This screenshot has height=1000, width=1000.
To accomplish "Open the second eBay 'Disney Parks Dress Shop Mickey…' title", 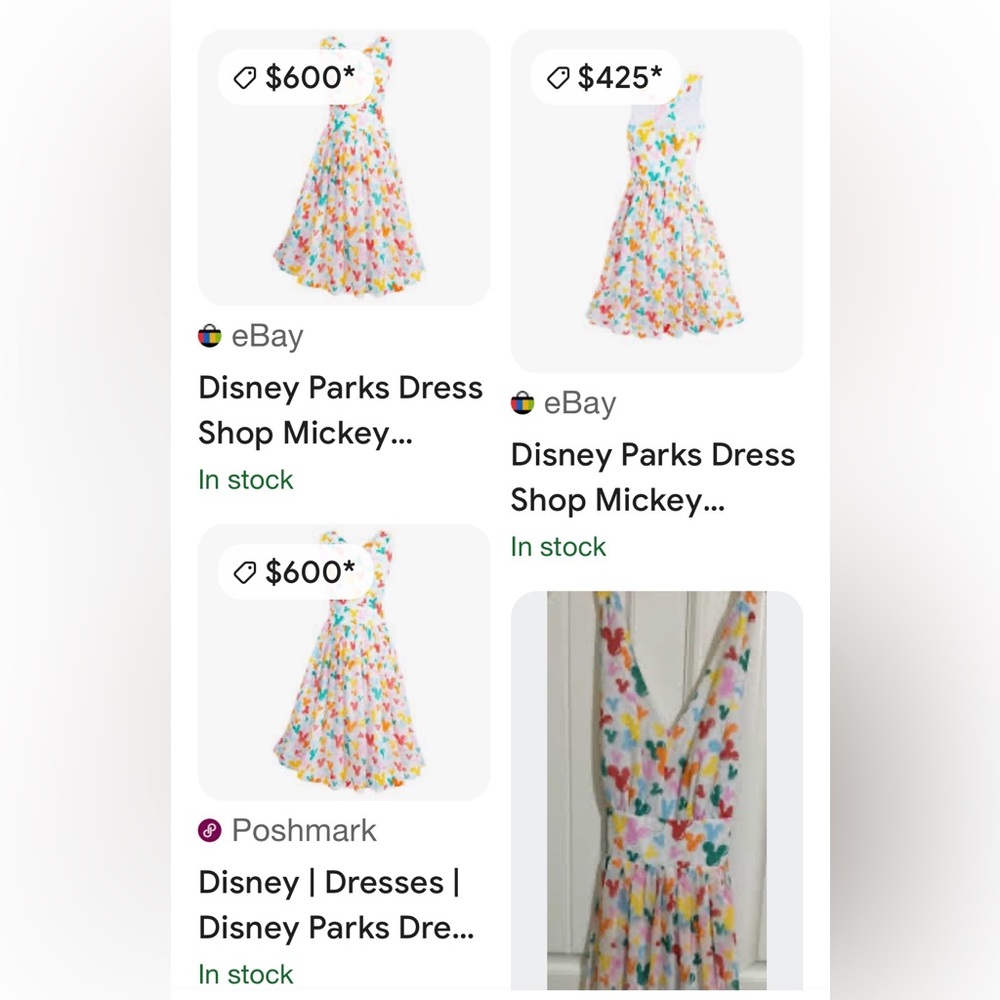I will (x=652, y=477).
